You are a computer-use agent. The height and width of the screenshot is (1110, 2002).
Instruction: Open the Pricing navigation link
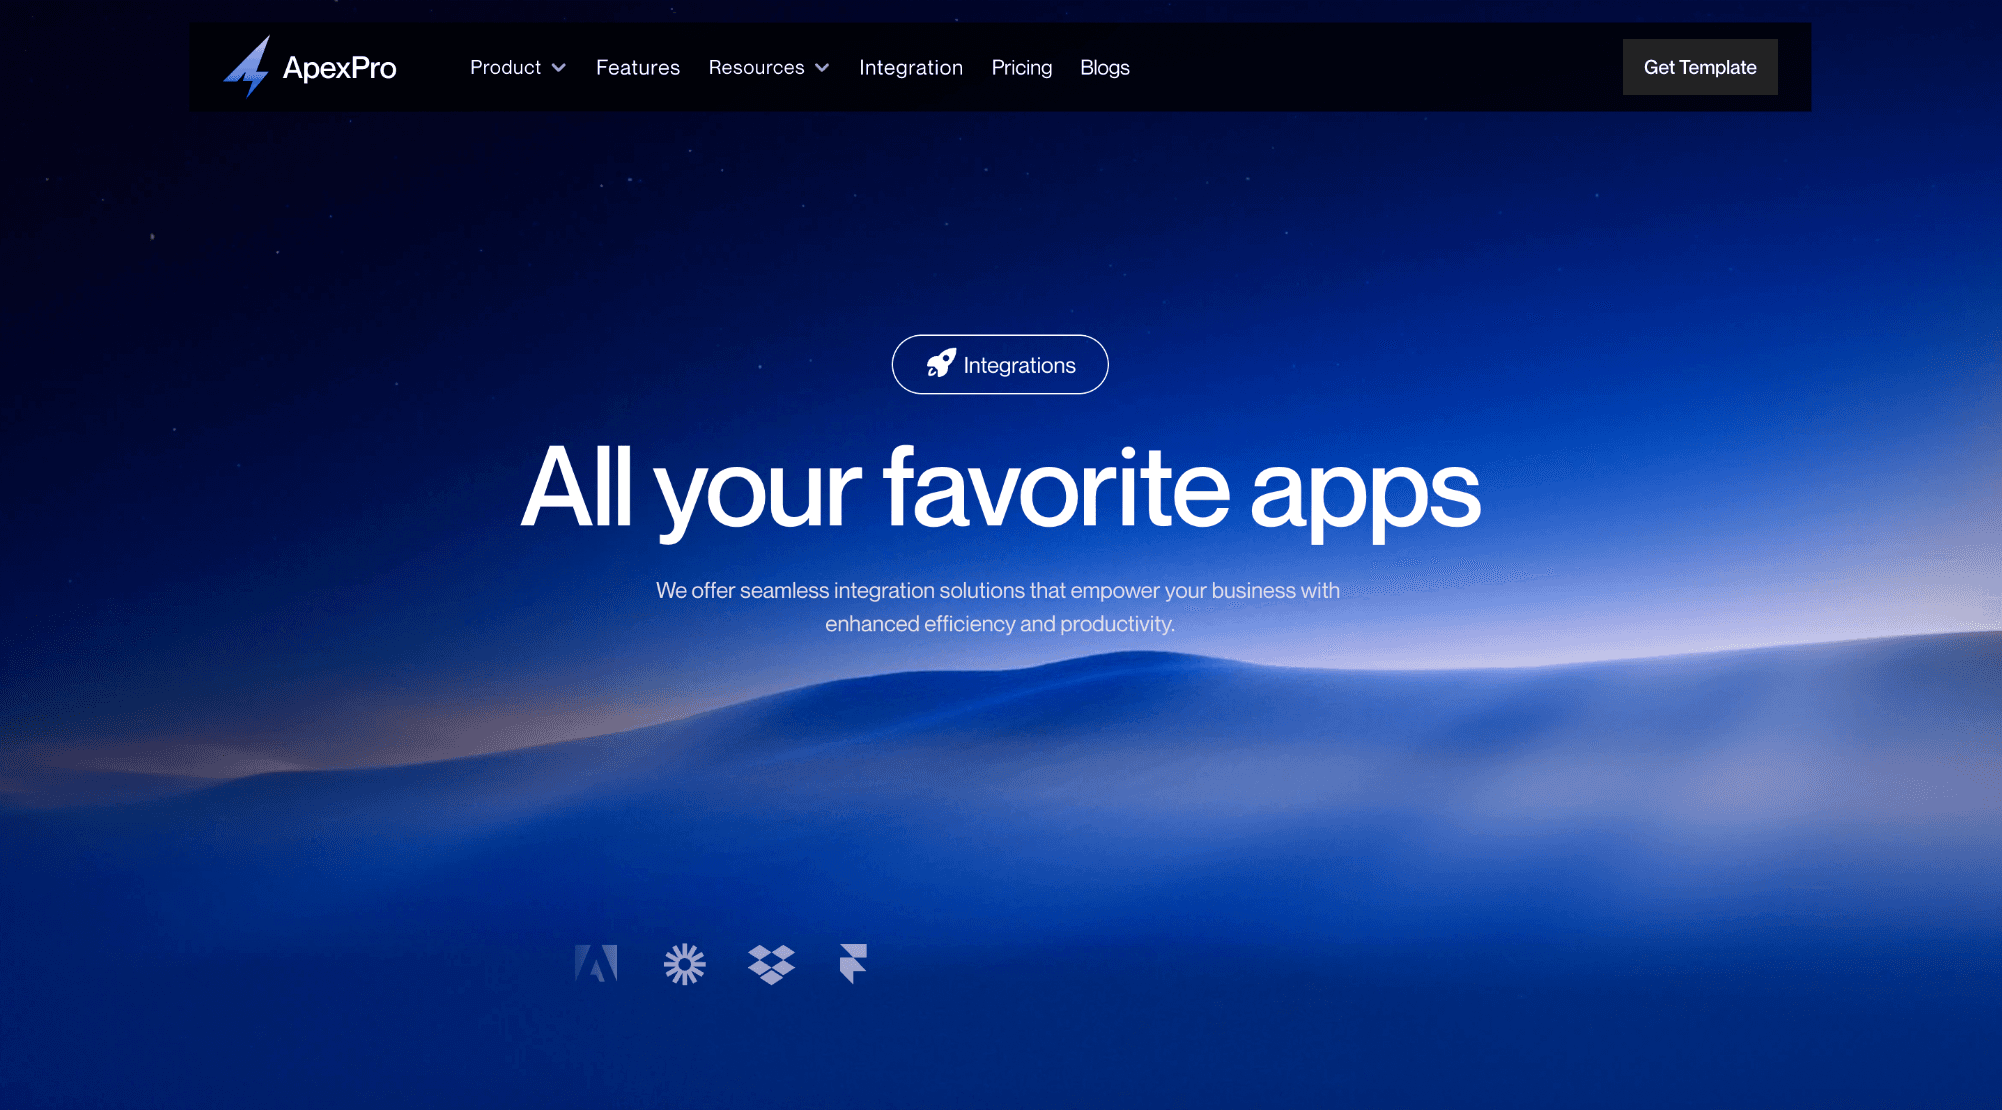(1021, 67)
